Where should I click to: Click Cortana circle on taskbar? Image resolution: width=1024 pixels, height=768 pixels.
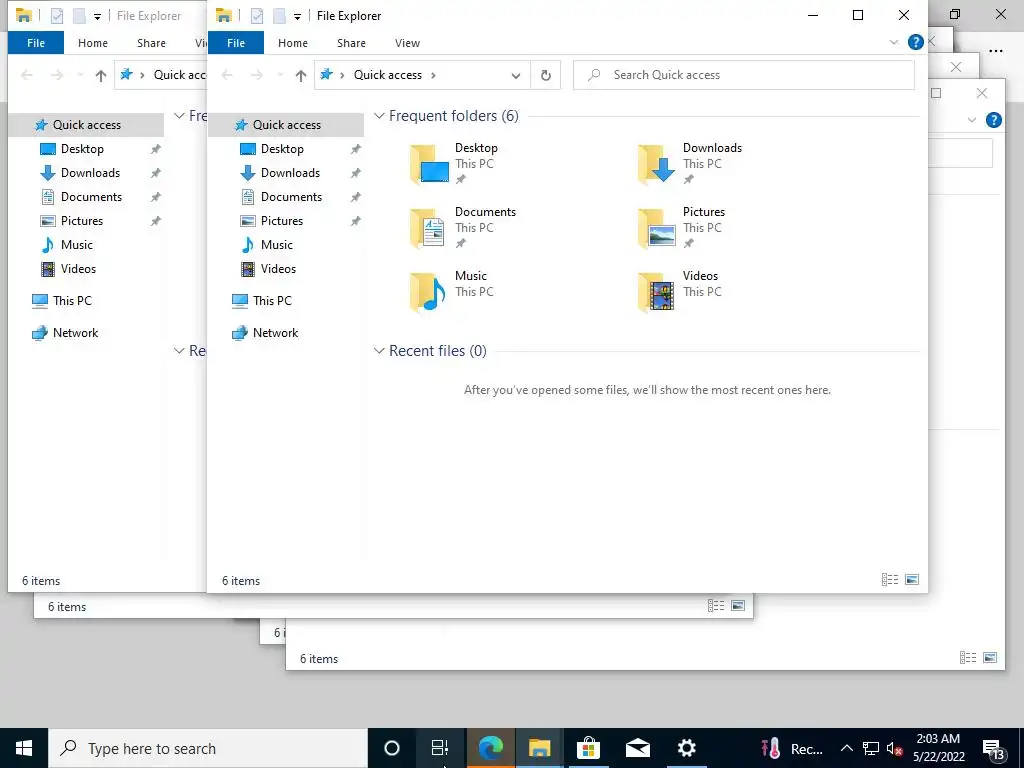(392, 748)
